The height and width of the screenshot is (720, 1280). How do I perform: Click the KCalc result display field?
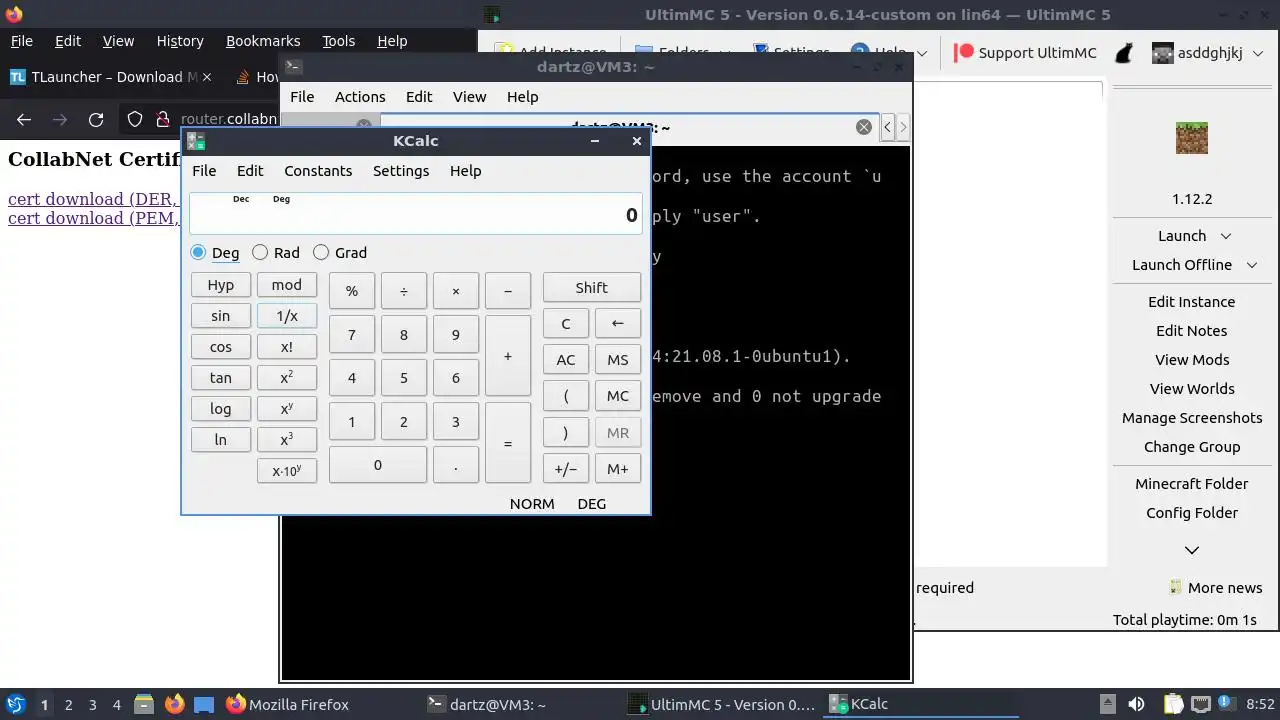coord(415,214)
